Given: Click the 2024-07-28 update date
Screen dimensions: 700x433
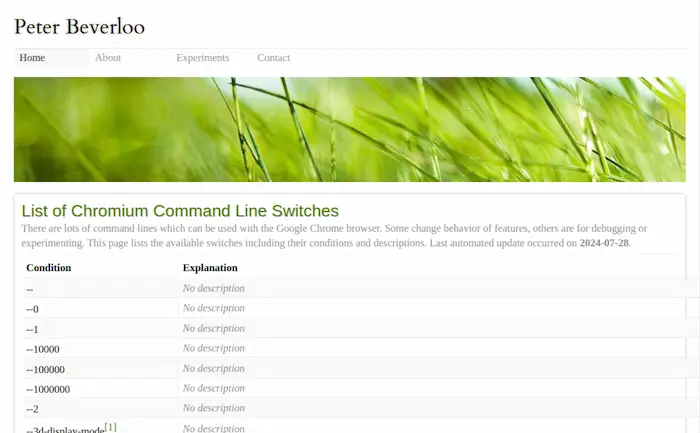Looking at the screenshot, I should 604,243.
